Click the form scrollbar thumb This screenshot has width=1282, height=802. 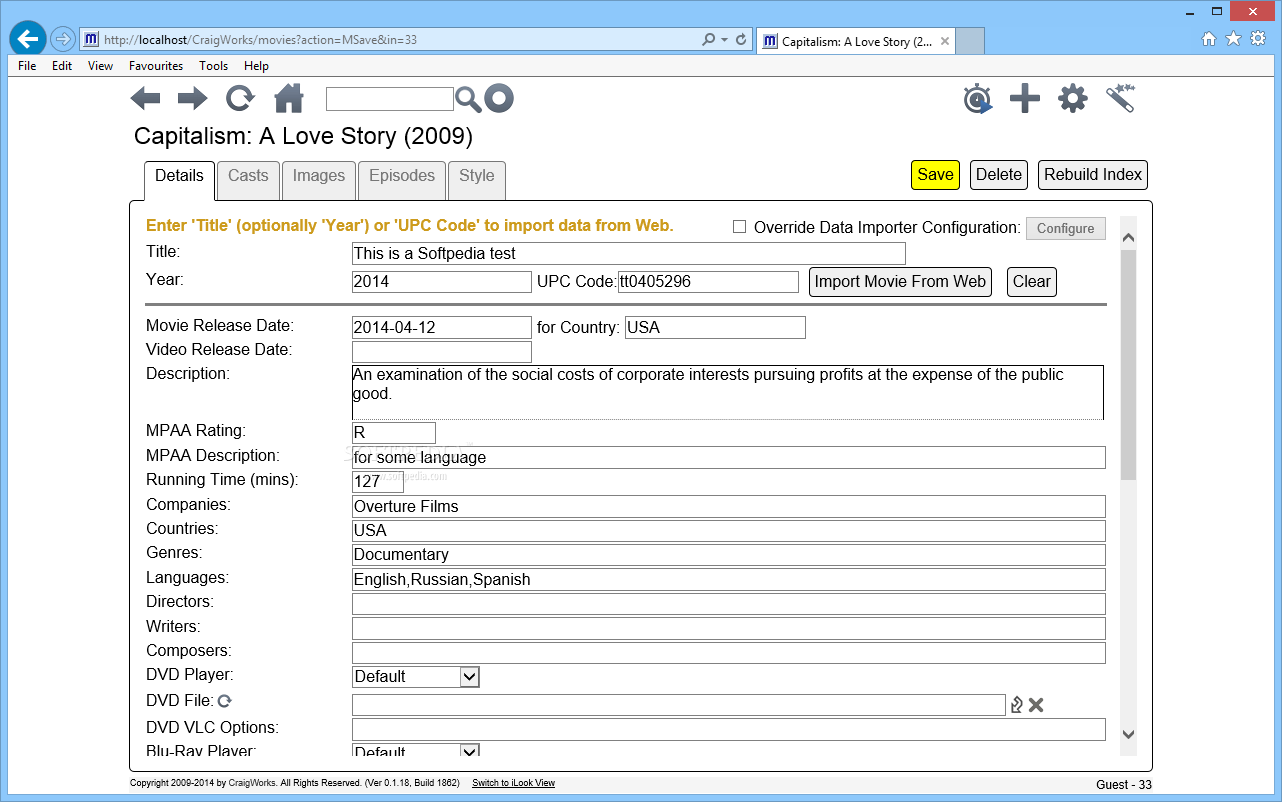pyautogui.click(x=1128, y=365)
